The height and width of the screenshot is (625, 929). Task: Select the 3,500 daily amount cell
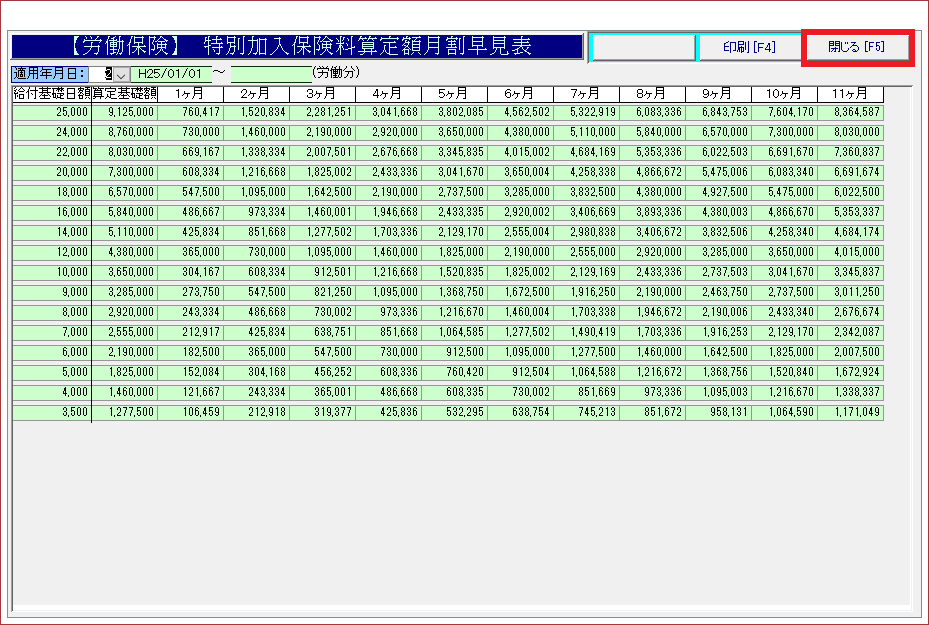(52, 412)
